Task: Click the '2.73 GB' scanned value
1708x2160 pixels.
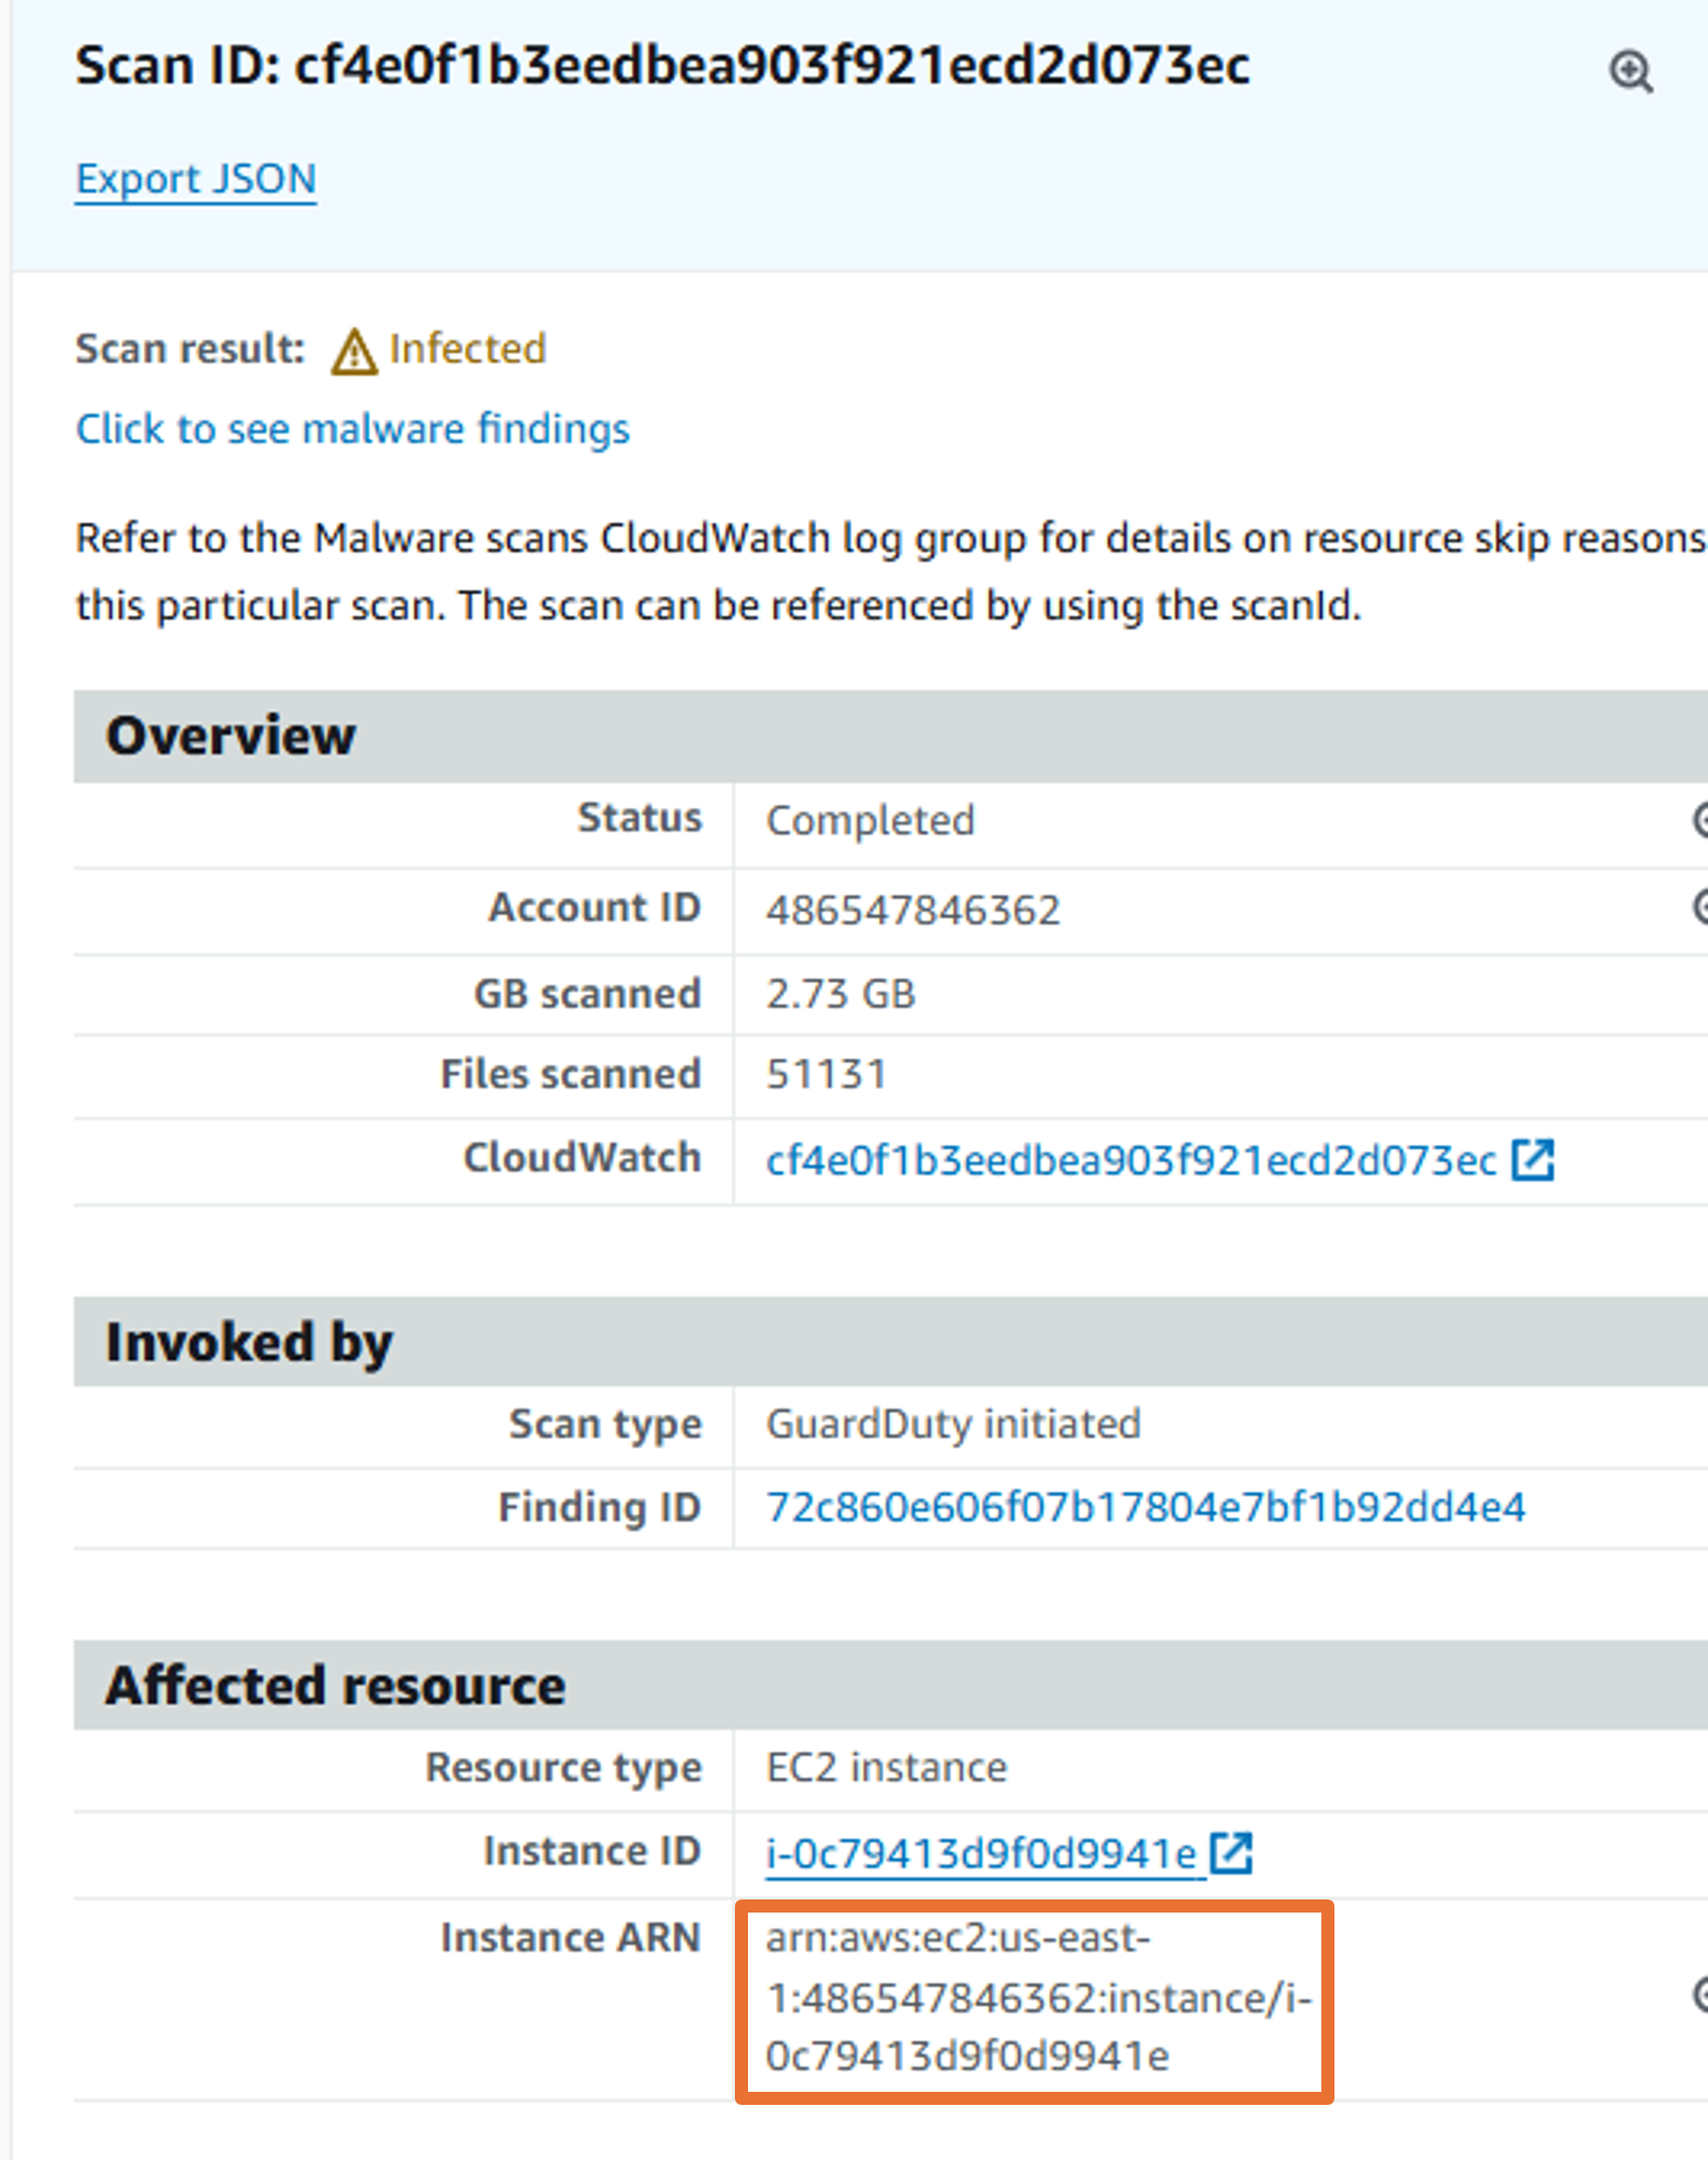Action: pyautogui.click(x=841, y=994)
